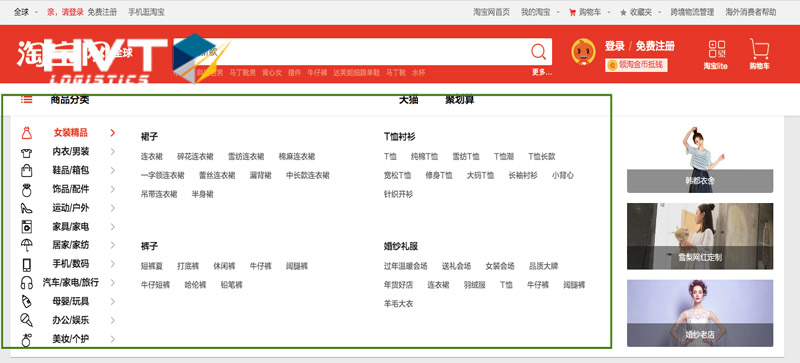Click the 亲,请登录 link
800x363 pixels.
tap(65, 12)
